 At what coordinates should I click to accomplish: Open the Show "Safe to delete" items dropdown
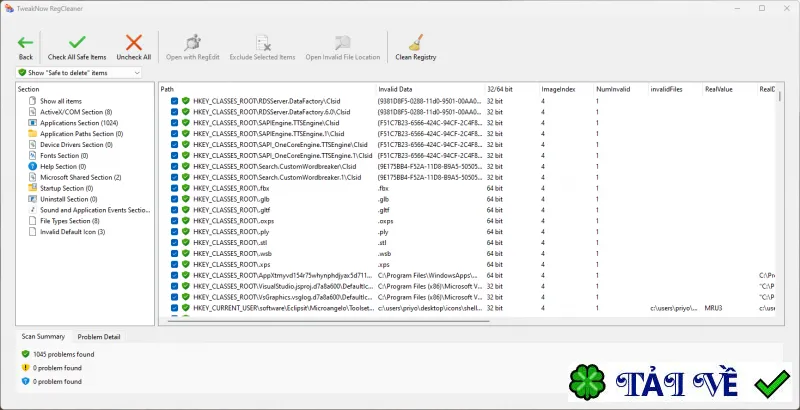(79, 73)
